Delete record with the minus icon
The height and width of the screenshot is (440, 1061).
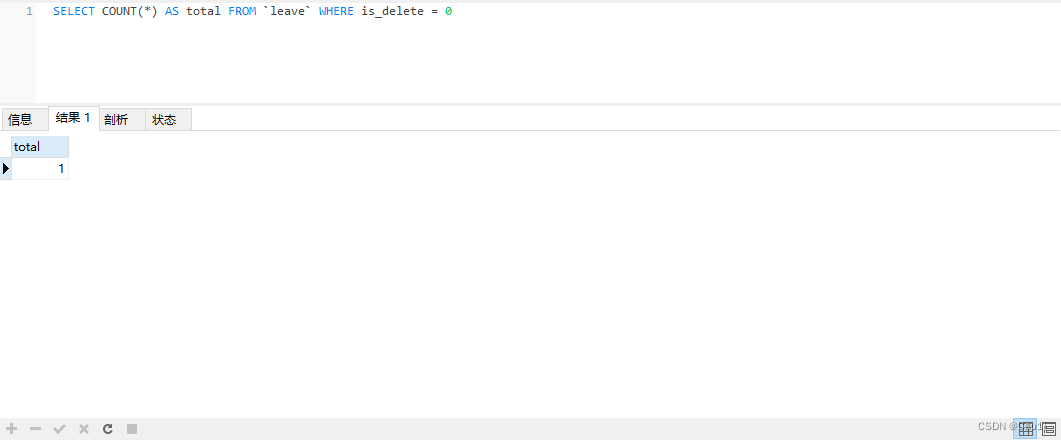[36, 428]
